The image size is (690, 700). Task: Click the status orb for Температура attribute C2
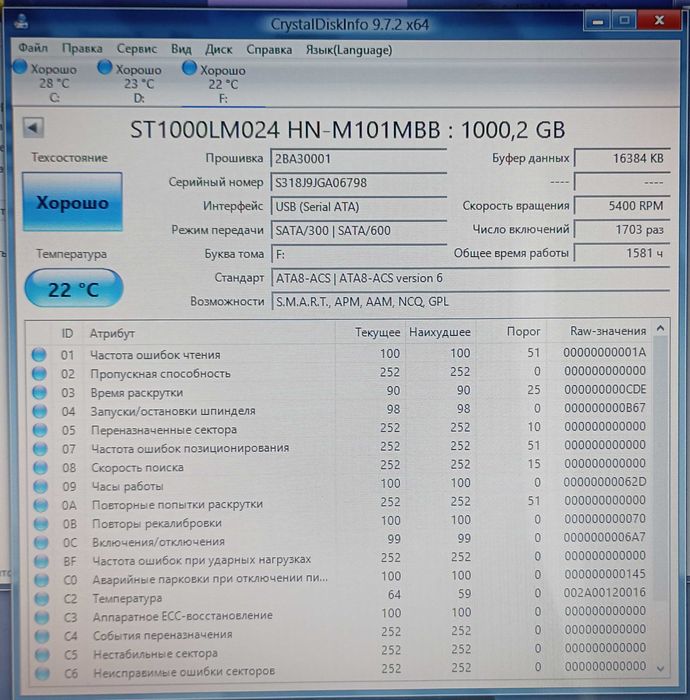point(42,599)
